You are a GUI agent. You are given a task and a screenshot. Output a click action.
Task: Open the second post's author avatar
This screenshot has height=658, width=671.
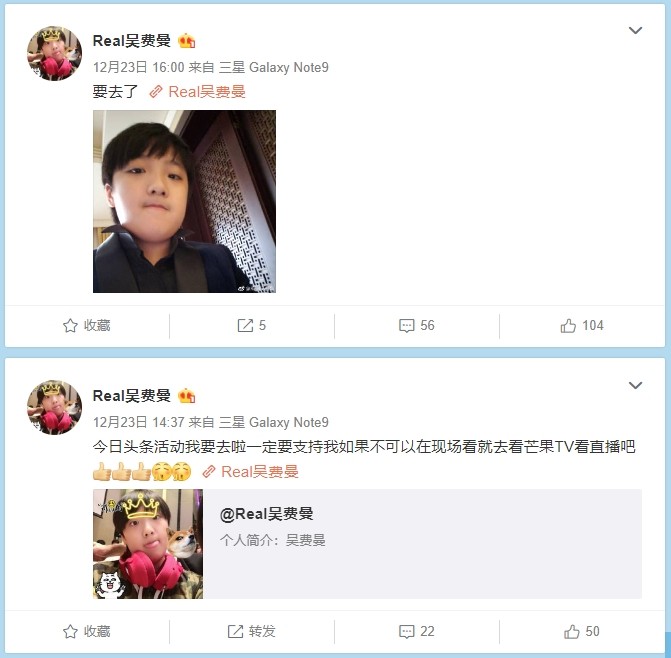click(54, 407)
